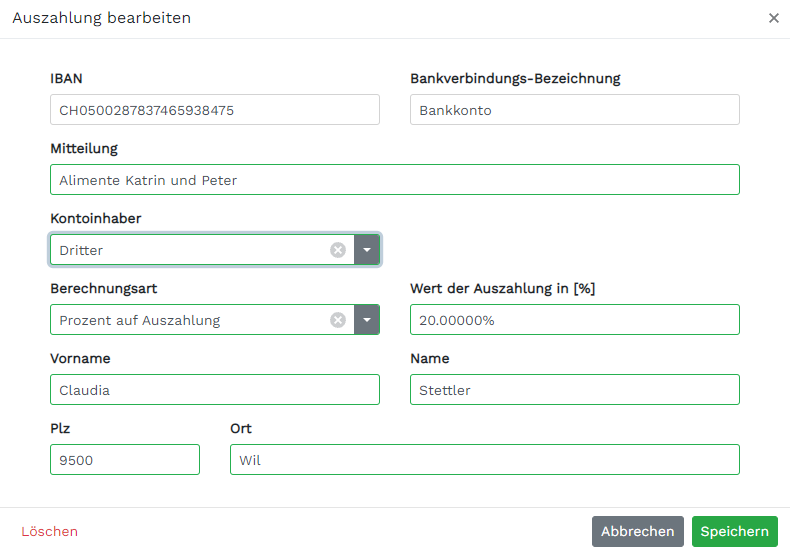Delete the payout using Löschen link
Image resolution: width=790 pixels, height=551 pixels.
coord(49,531)
